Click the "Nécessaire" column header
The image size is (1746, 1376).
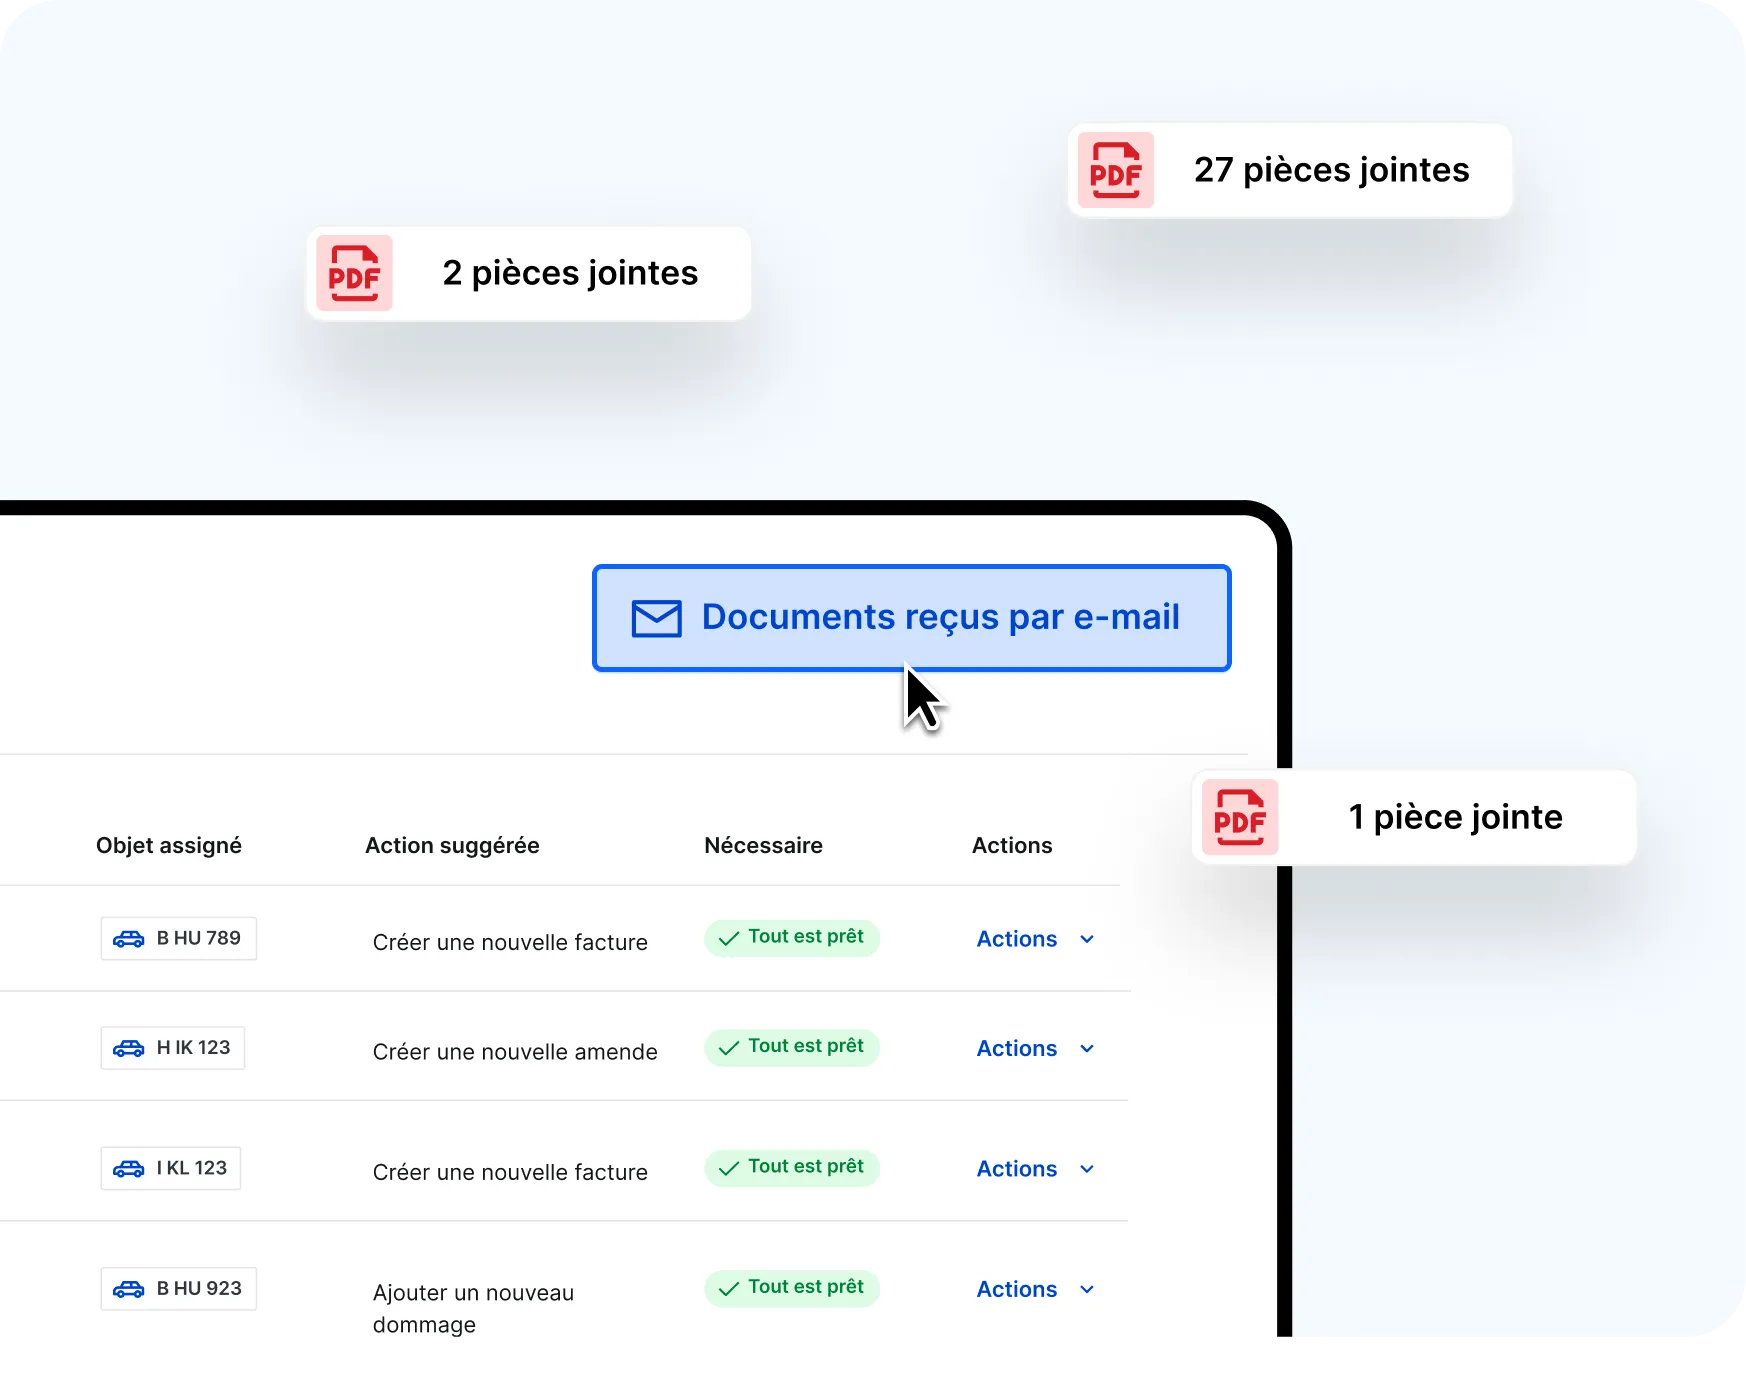click(763, 845)
